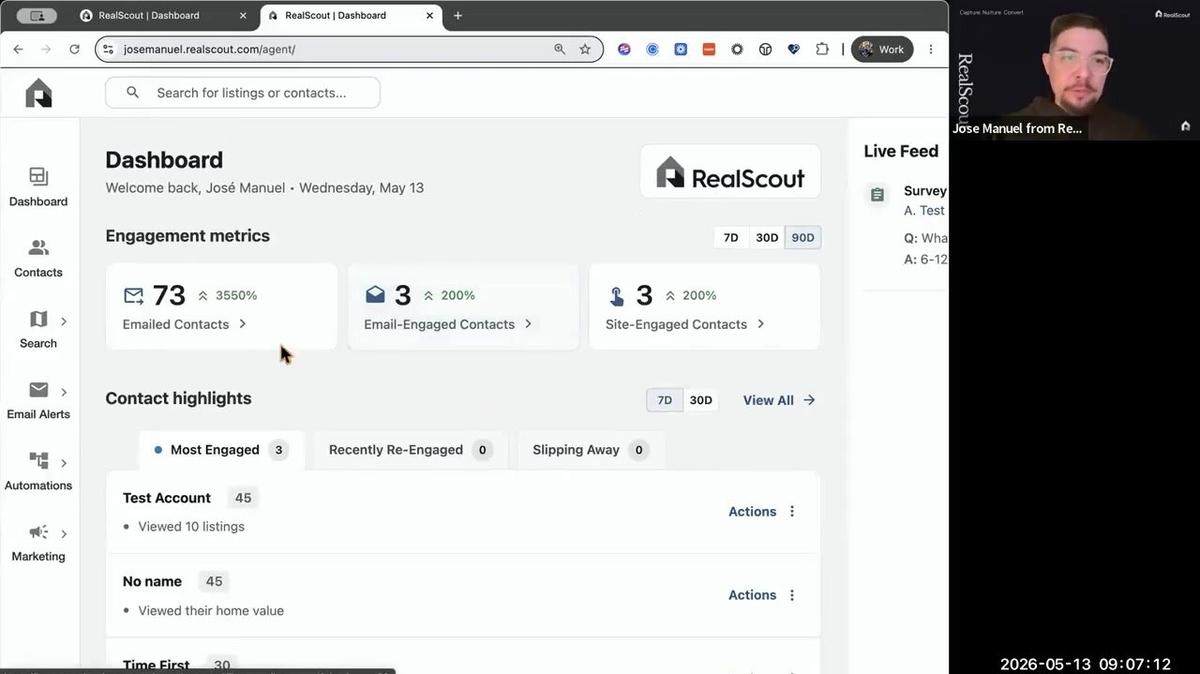Click the browser address bar URL

[209, 49]
